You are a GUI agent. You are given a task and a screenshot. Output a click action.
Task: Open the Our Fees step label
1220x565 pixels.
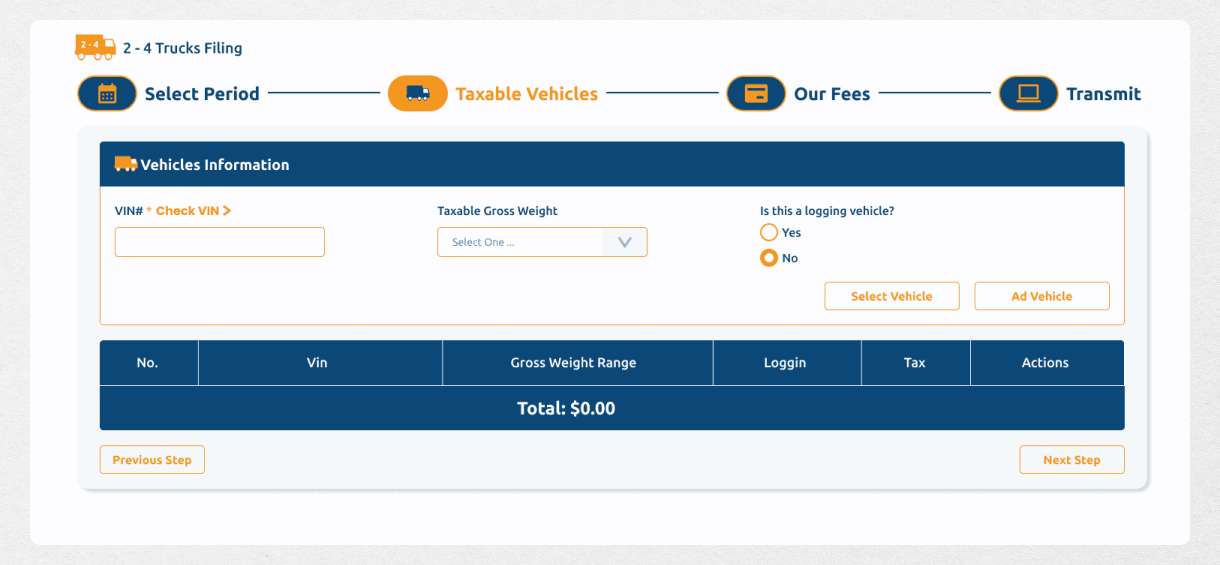coord(832,94)
